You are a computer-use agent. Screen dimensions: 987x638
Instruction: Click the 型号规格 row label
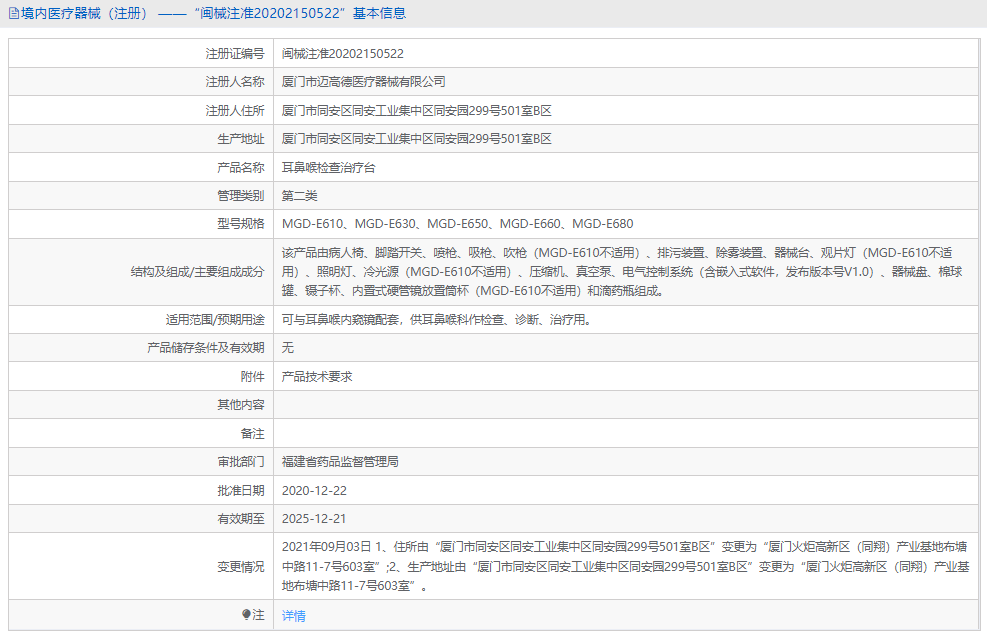(240, 224)
